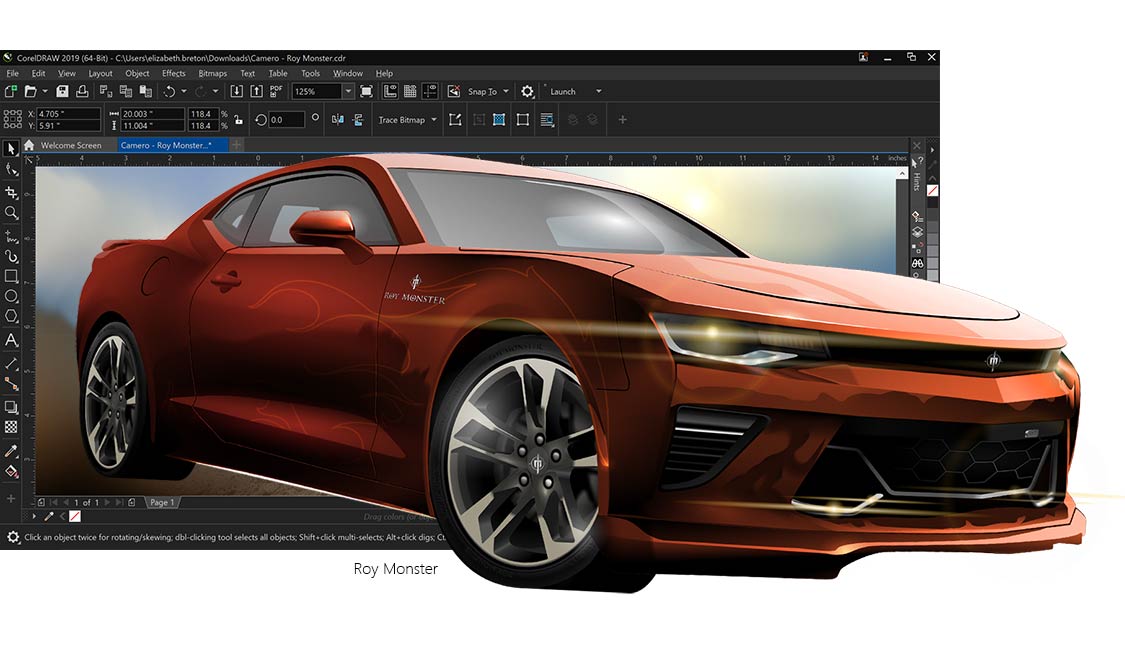Image resolution: width=1125 pixels, height=650 pixels.
Task: Edit the X position field
Action: click(x=67, y=114)
